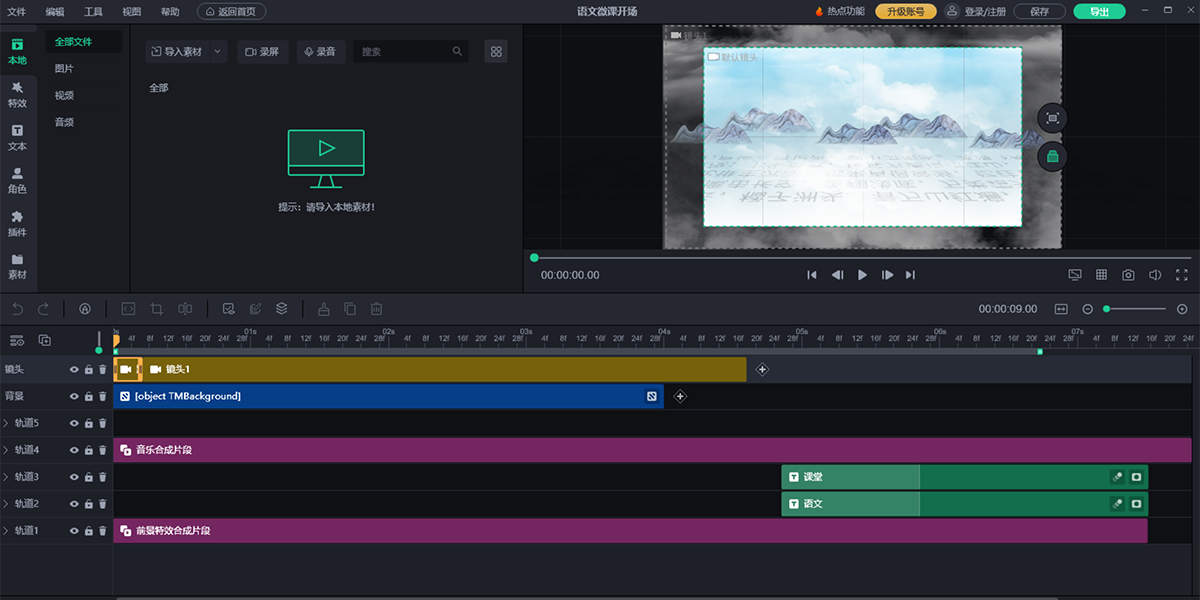Open the 特效 effects panel in sidebar
1200x600 pixels.
(x=17, y=94)
